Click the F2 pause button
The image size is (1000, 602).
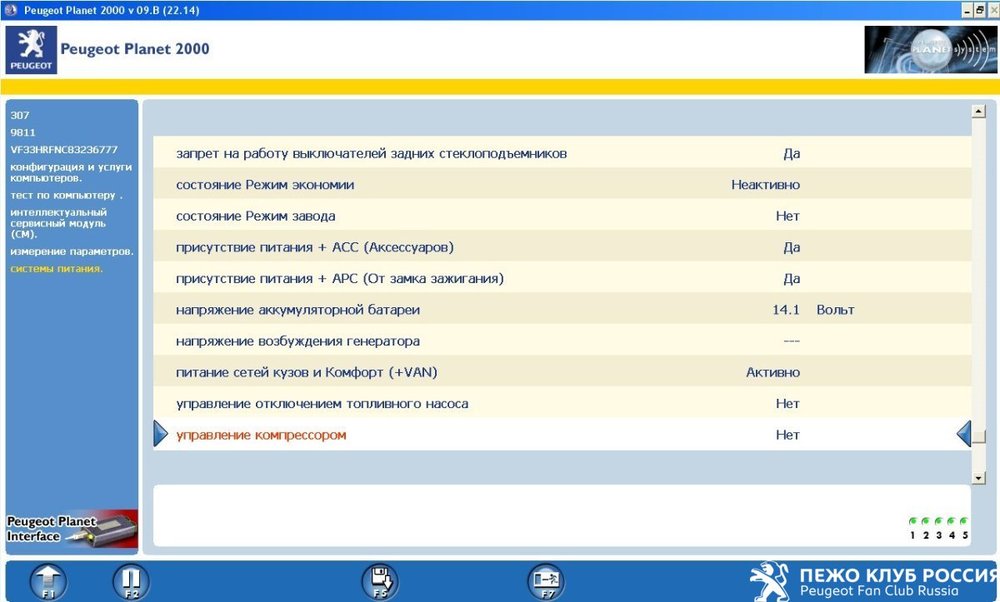tap(131, 582)
